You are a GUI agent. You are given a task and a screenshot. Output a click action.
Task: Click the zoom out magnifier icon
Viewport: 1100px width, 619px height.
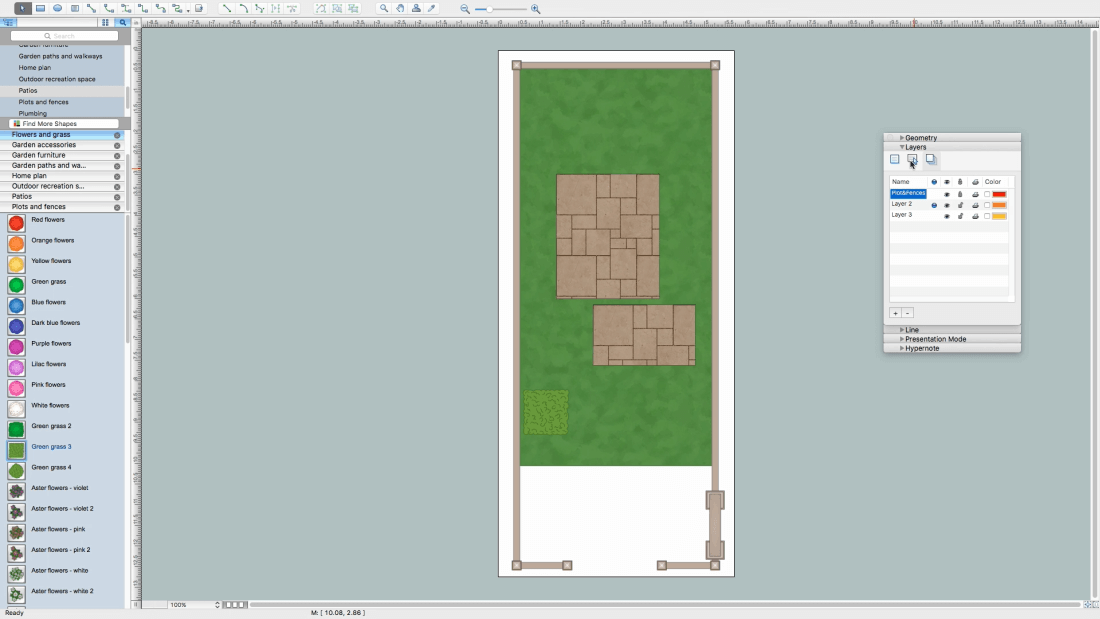click(465, 9)
